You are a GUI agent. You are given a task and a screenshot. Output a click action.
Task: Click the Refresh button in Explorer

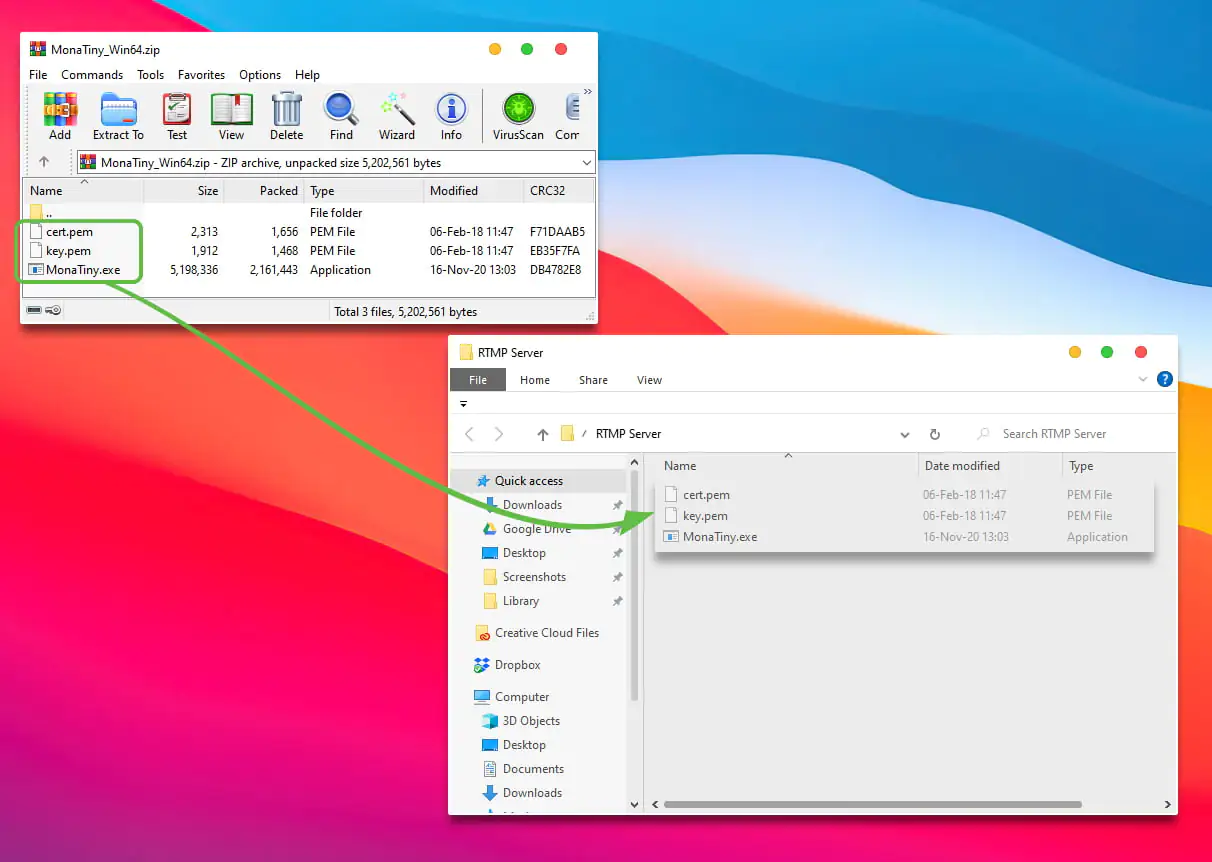click(935, 435)
